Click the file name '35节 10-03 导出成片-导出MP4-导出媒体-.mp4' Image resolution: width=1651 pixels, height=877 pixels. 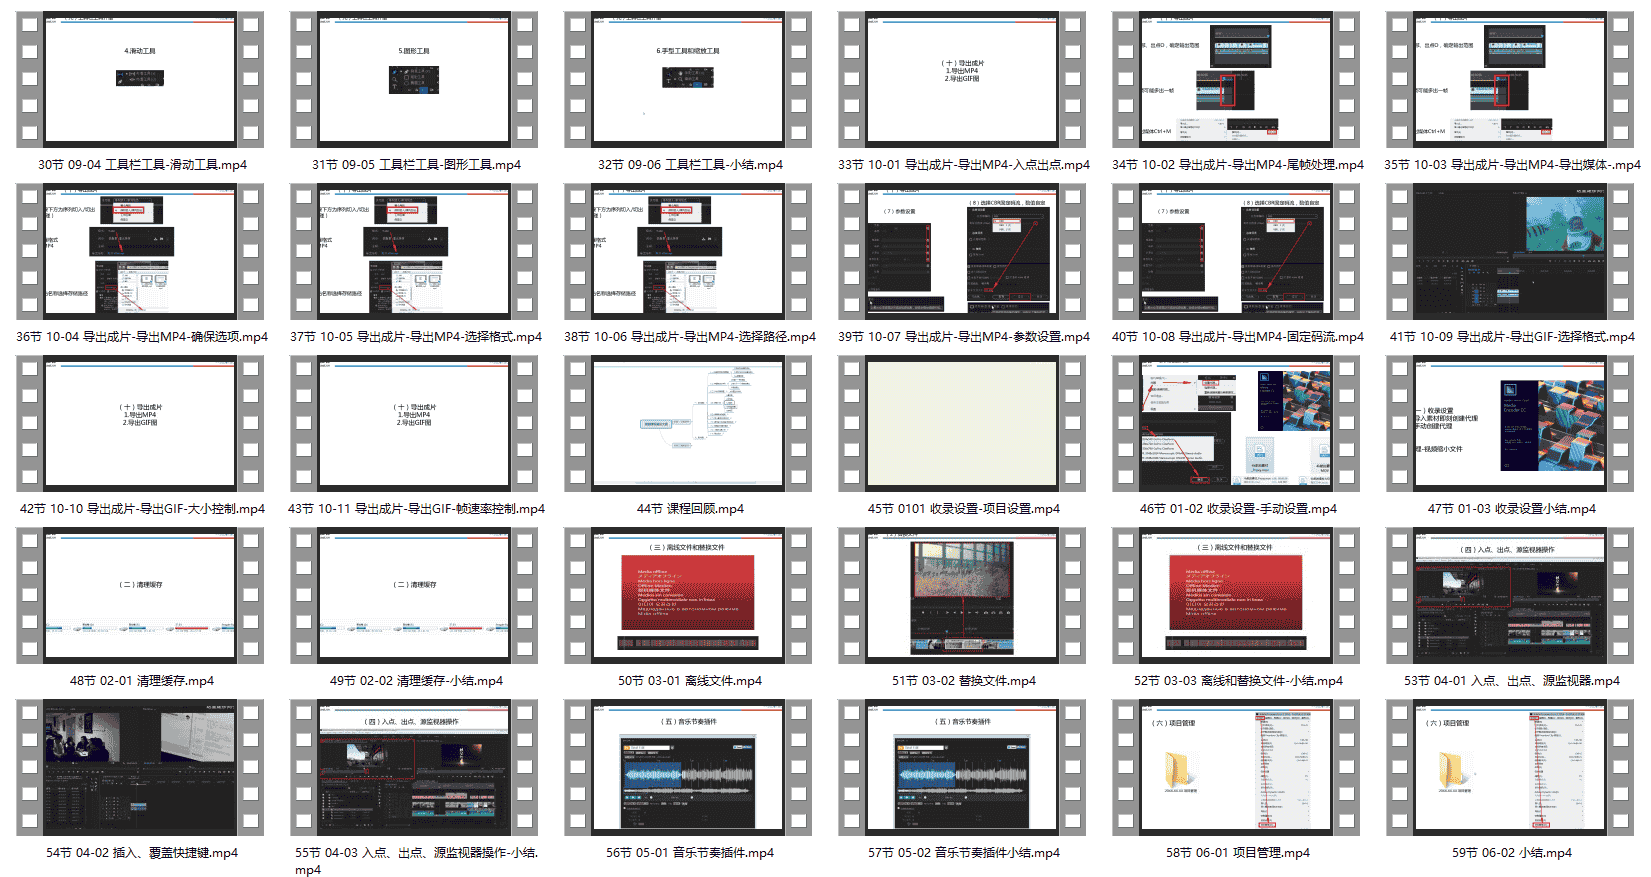point(1512,165)
